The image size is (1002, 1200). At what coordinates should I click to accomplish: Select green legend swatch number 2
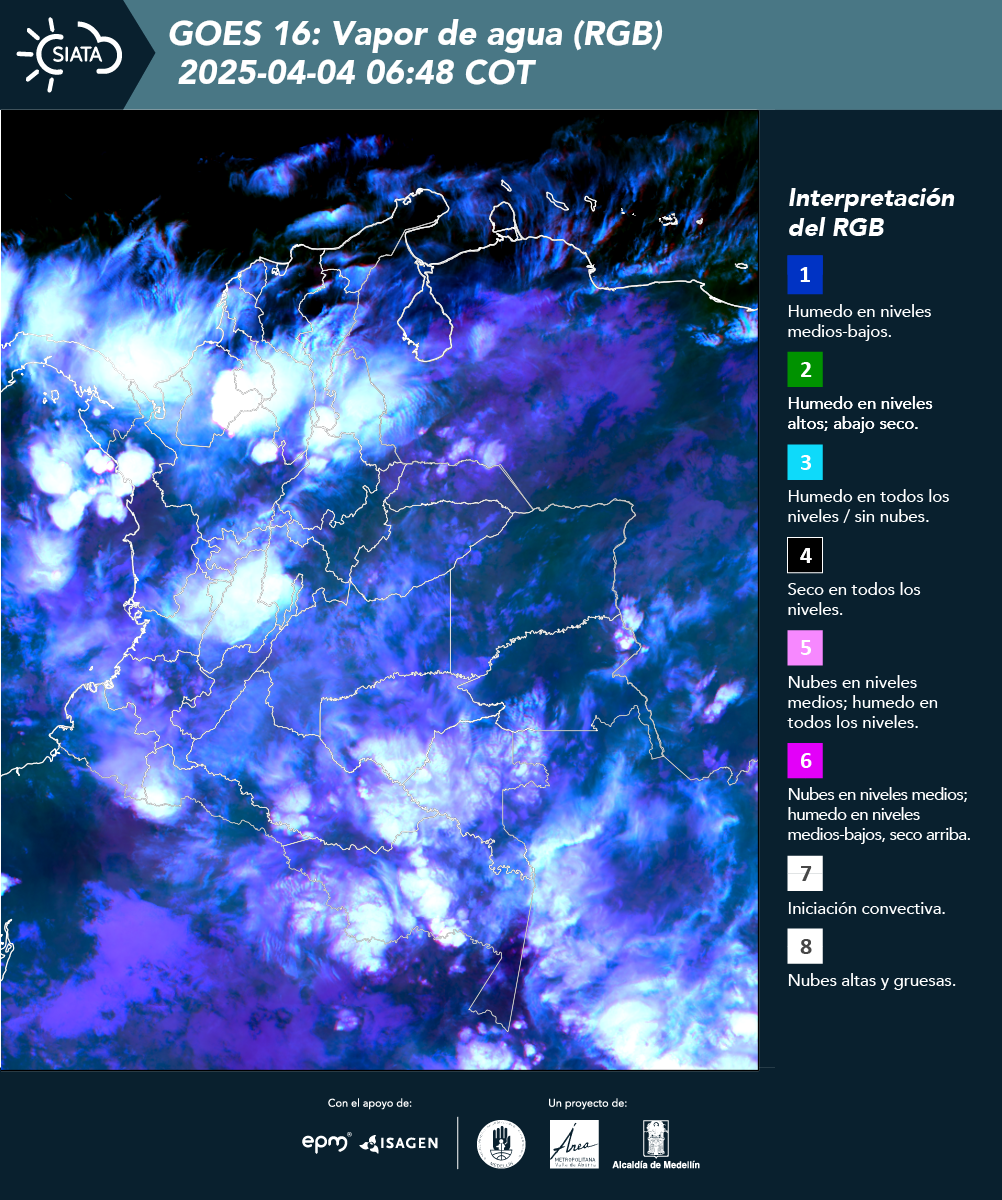[x=805, y=369]
